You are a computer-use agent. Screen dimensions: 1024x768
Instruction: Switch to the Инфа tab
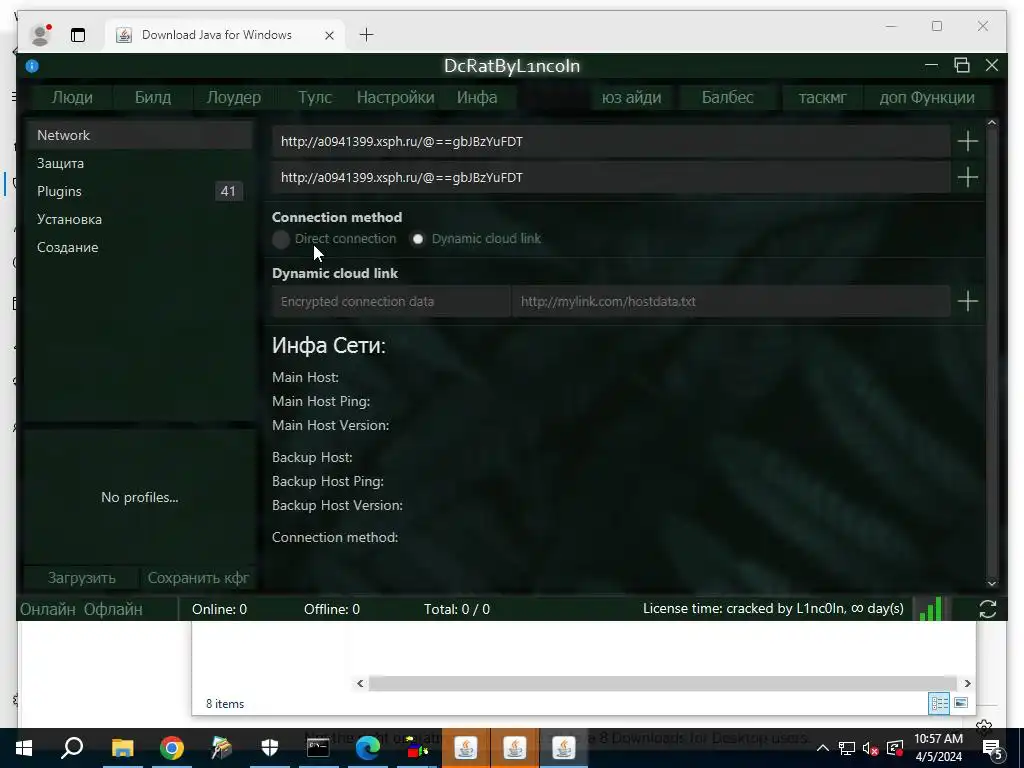(477, 97)
